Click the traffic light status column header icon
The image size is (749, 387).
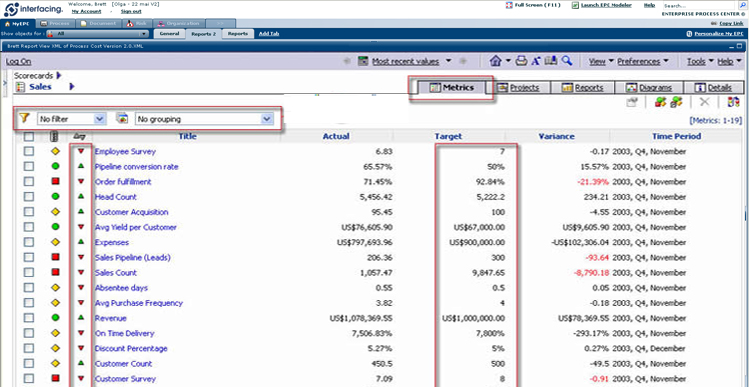pyautogui.click(x=54, y=137)
